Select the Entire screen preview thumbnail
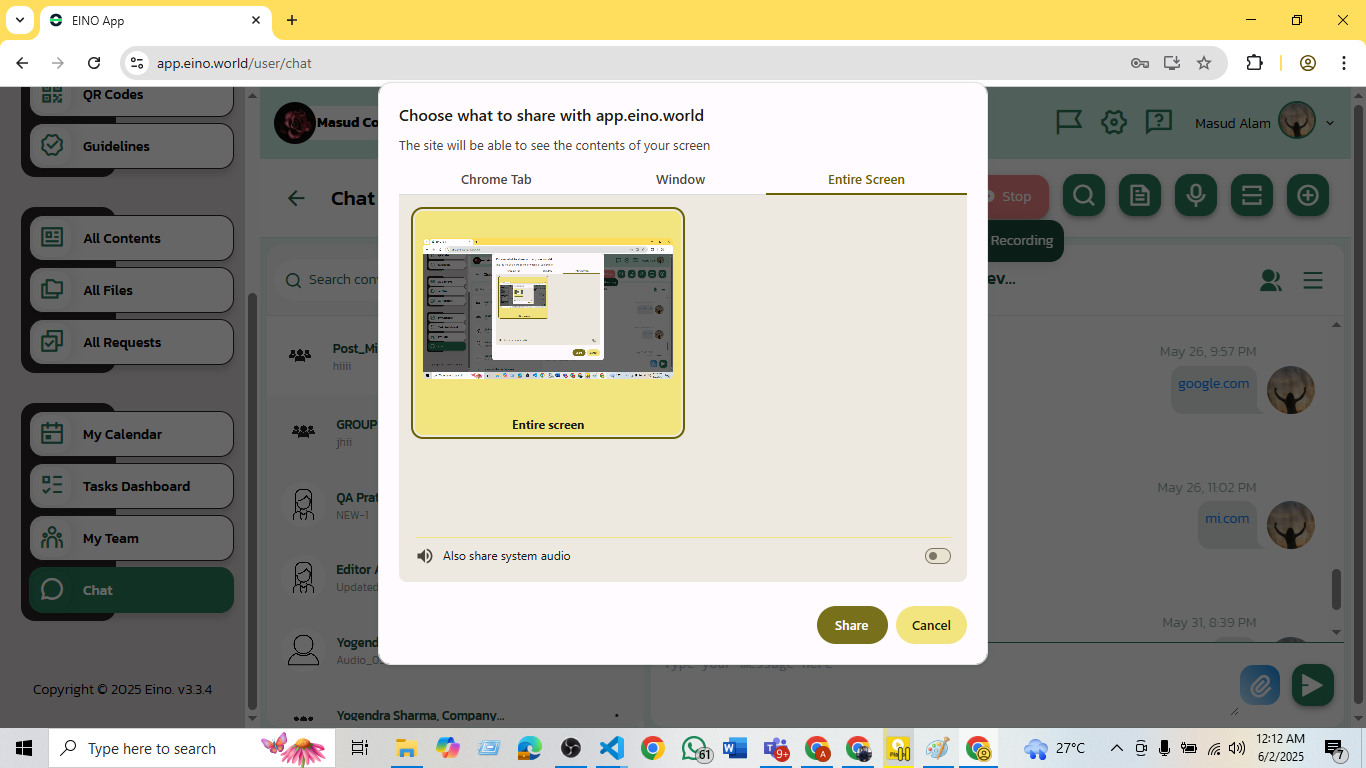 click(x=548, y=323)
